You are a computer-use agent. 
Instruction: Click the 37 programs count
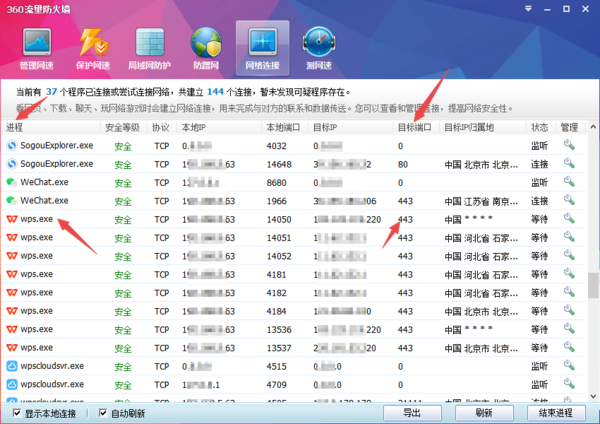click(x=51, y=92)
